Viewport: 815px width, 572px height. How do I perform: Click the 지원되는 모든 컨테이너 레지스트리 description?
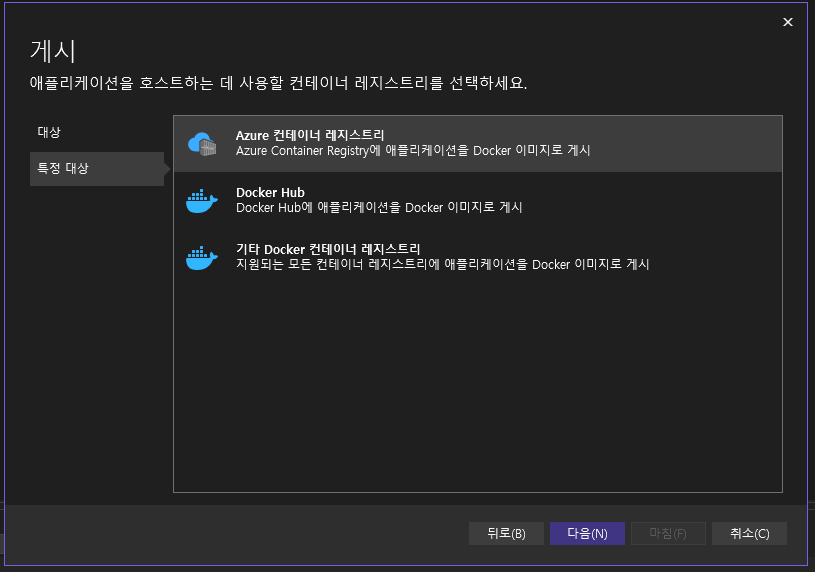point(443,264)
